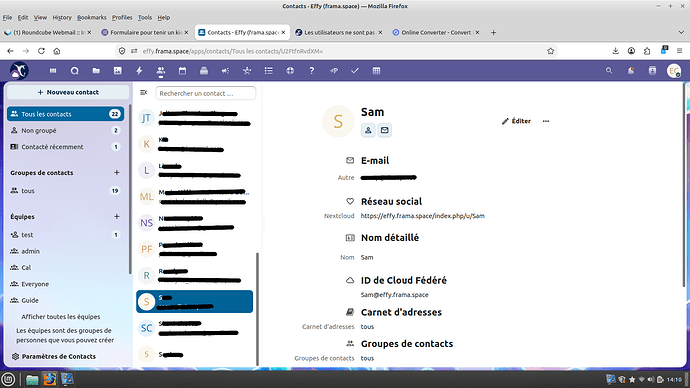Open Sam's Nextcloud profile URL
This screenshot has width=690, height=388.
point(422,216)
